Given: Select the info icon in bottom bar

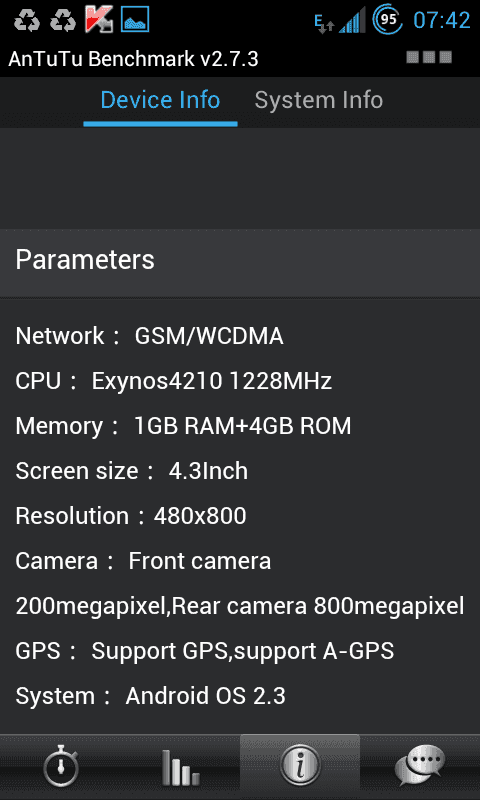Looking at the screenshot, I should click(300, 766).
